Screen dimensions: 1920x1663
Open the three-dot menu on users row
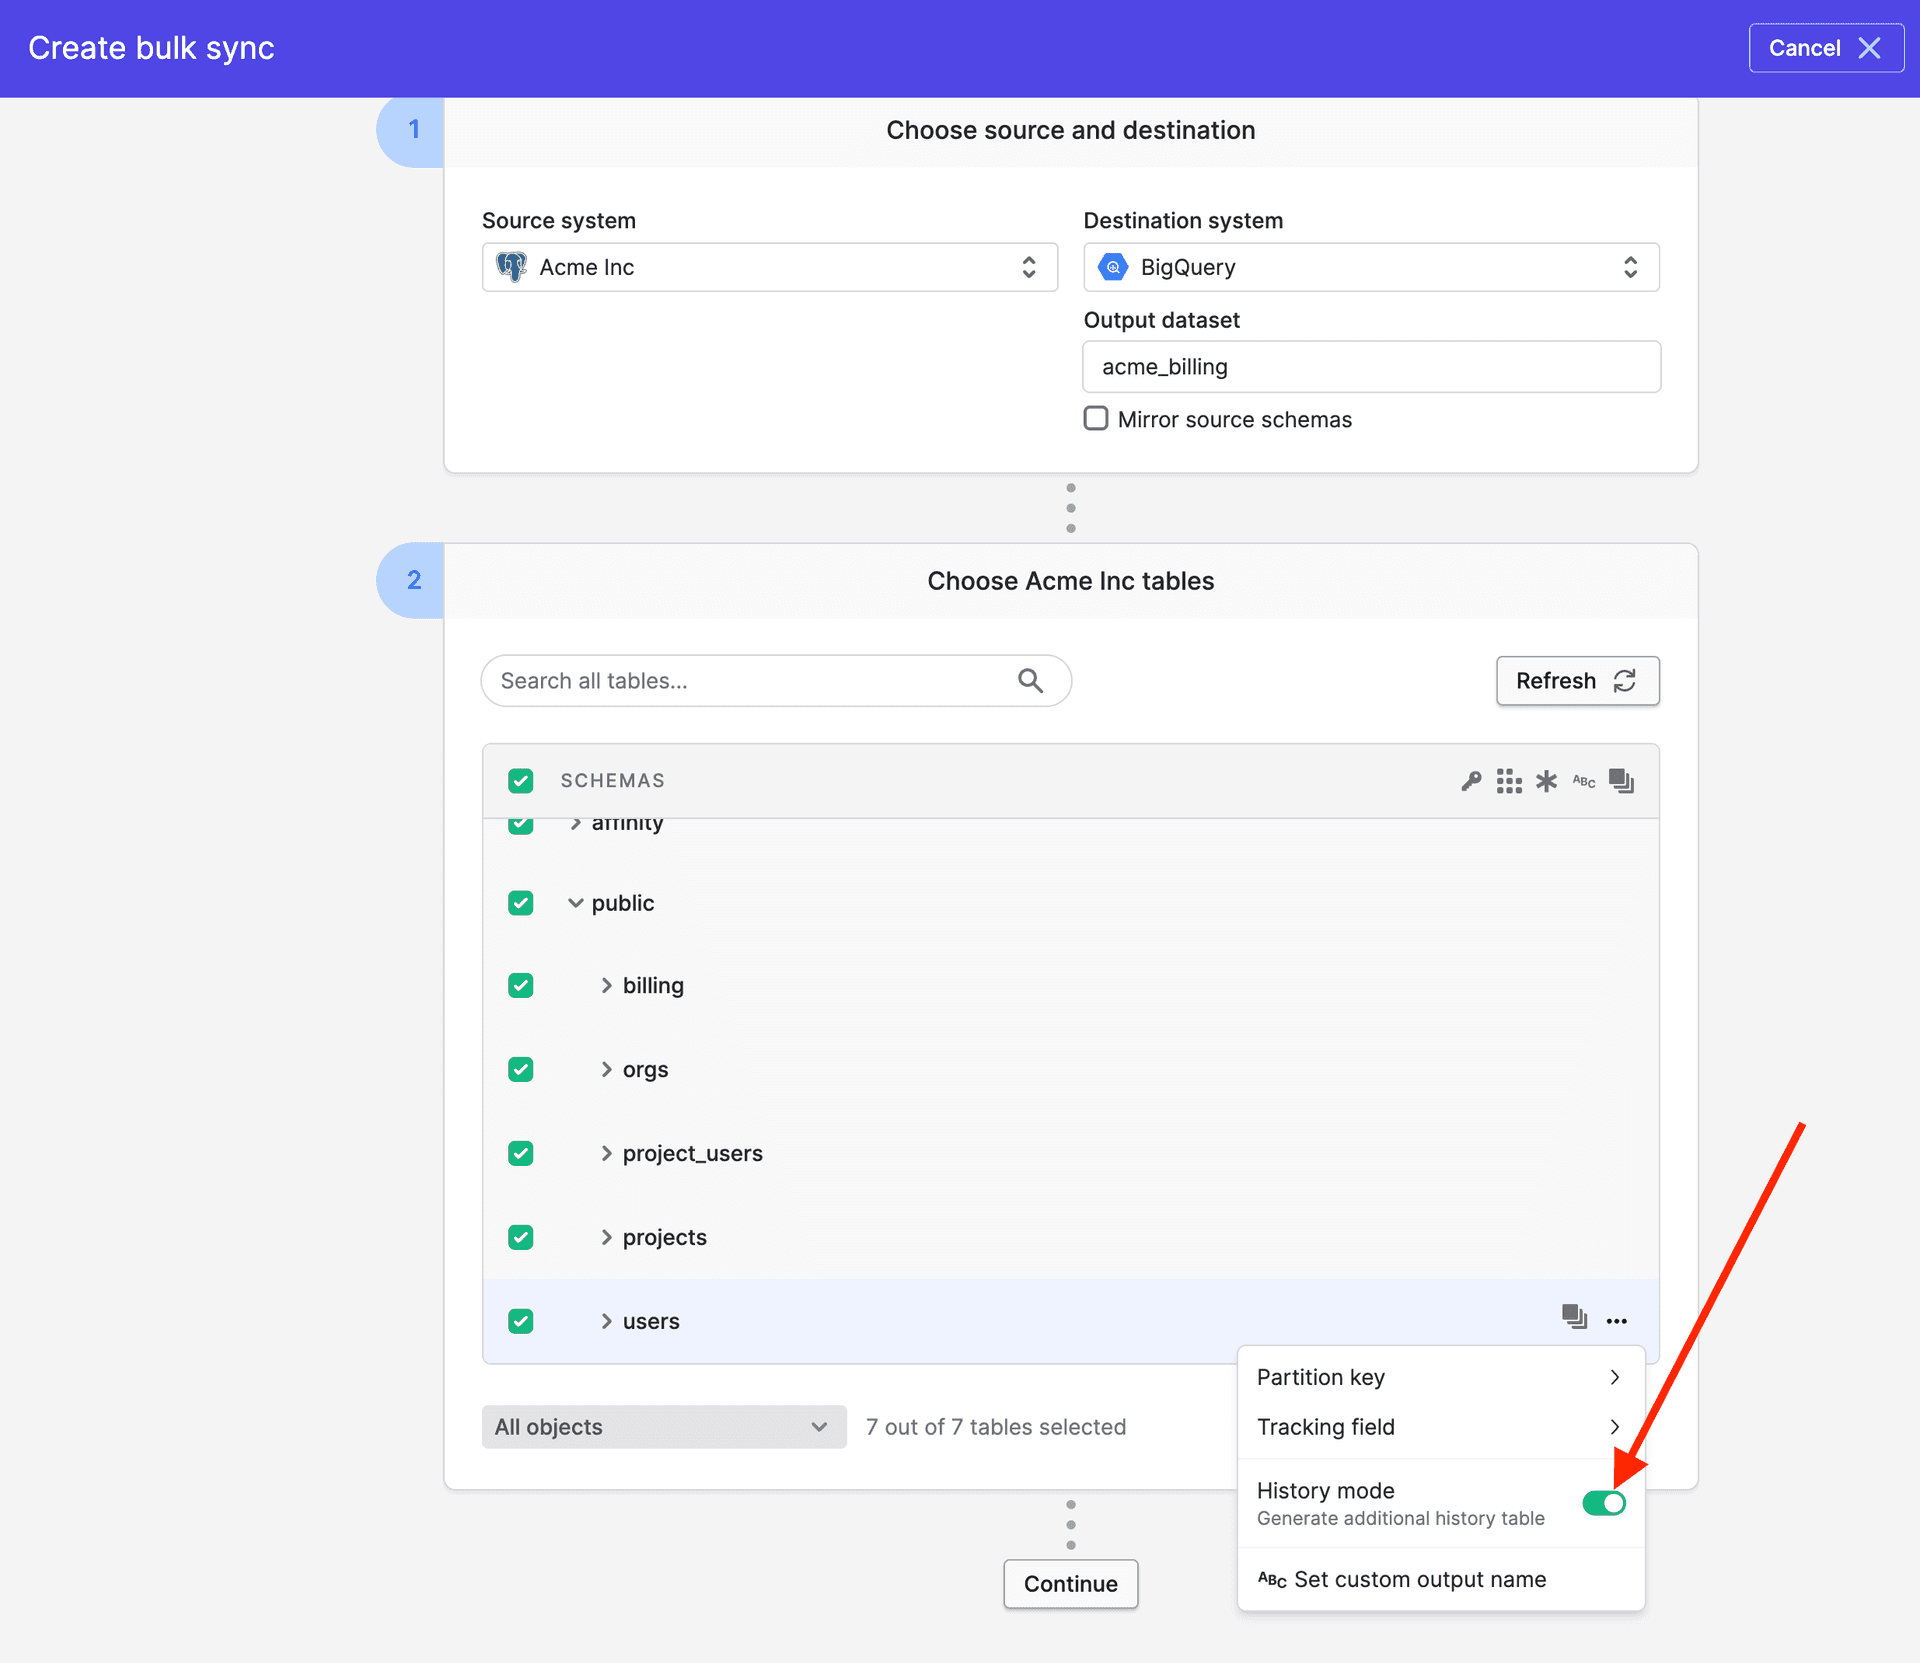click(x=1617, y=1321)
